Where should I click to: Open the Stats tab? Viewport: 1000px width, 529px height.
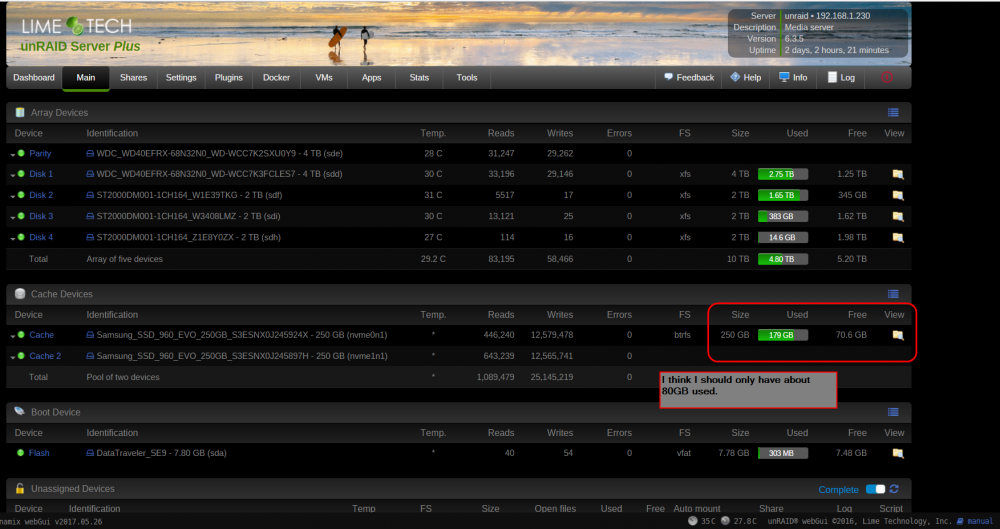coord(419,77)
